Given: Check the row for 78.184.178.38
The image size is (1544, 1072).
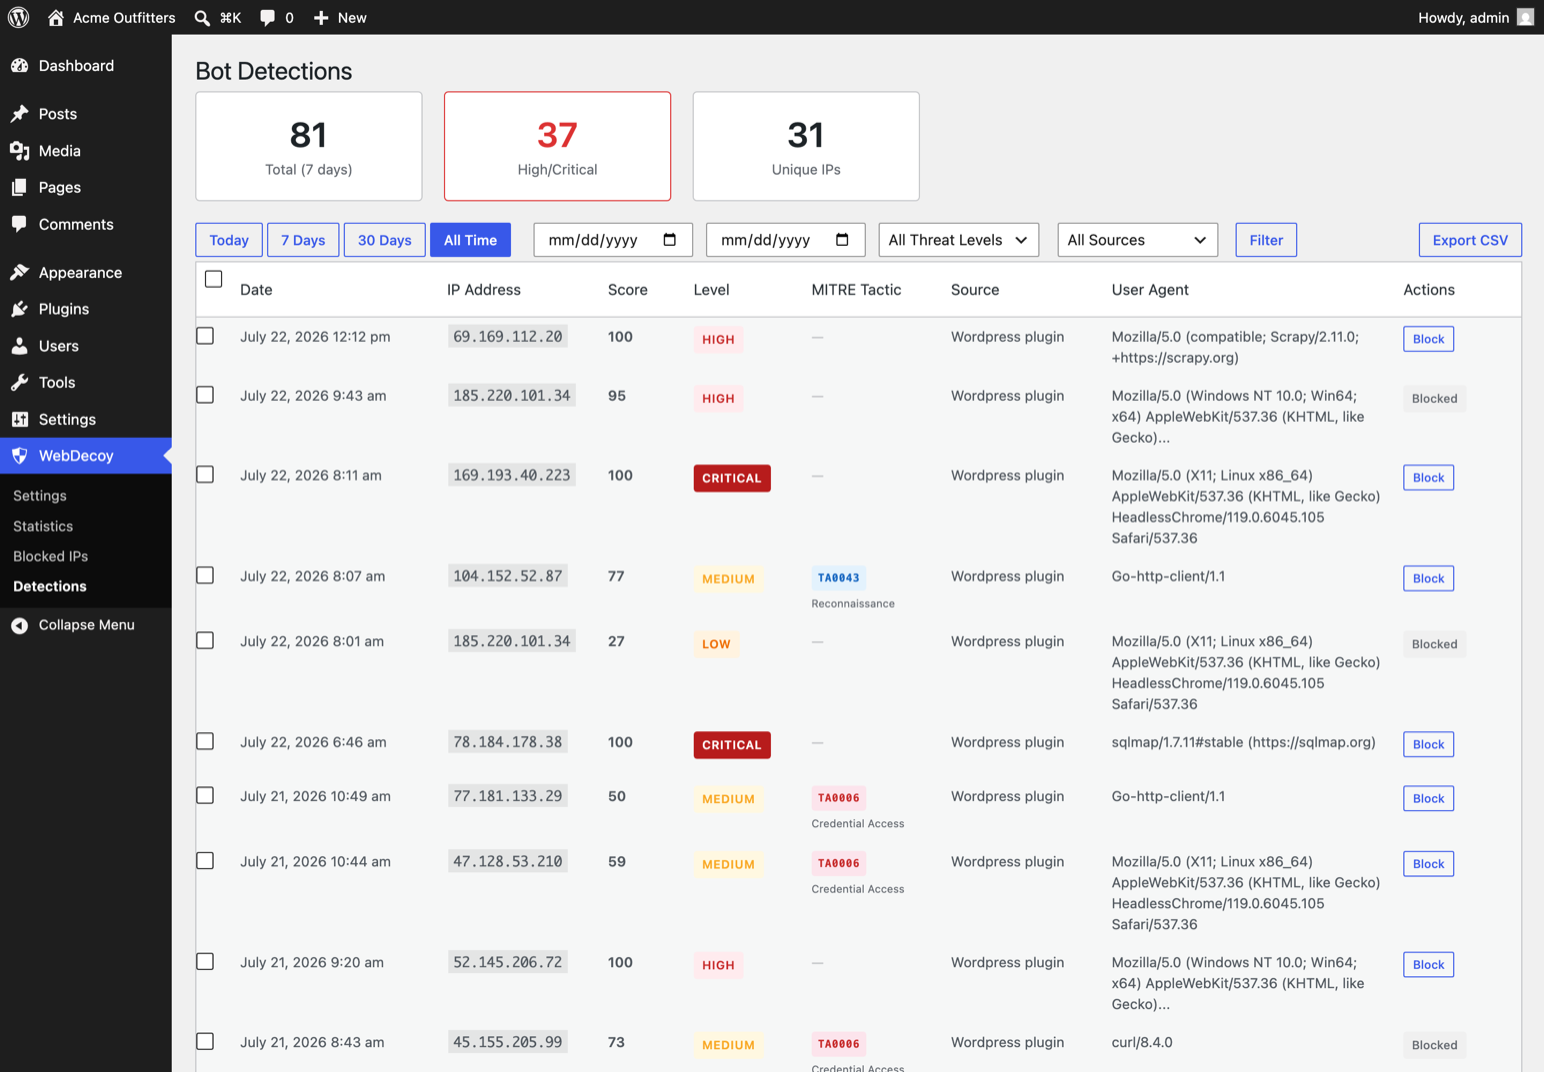Looking at the screenshot, I should click(205, 742).
